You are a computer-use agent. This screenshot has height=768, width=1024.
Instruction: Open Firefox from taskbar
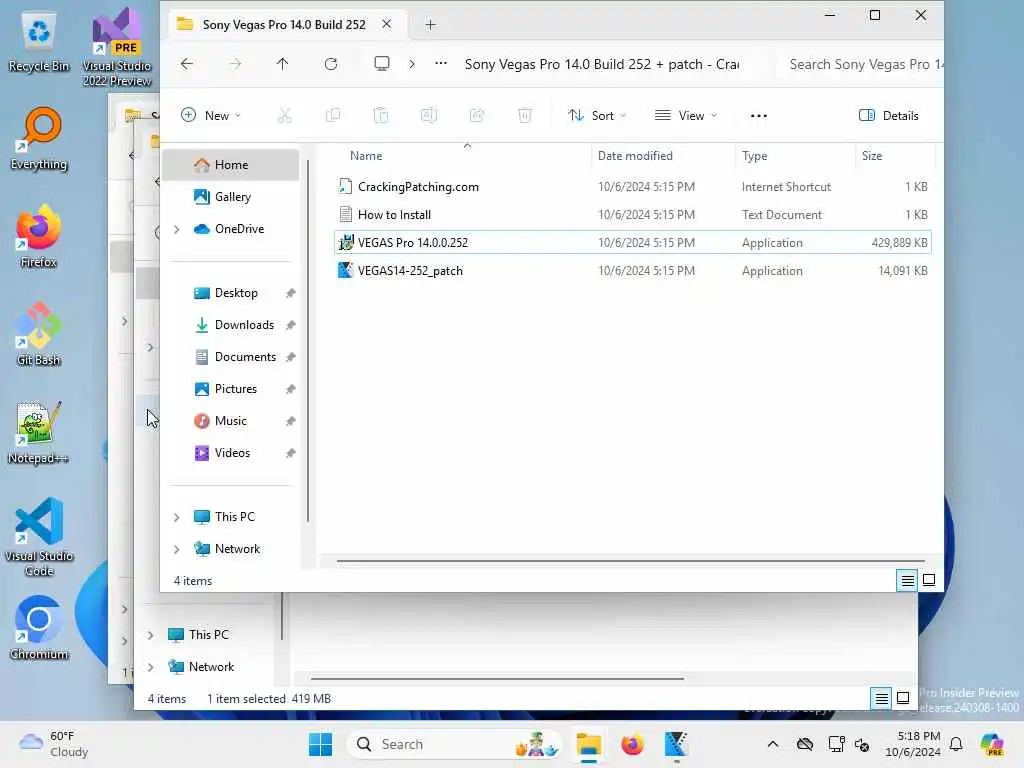pos(632,744)
